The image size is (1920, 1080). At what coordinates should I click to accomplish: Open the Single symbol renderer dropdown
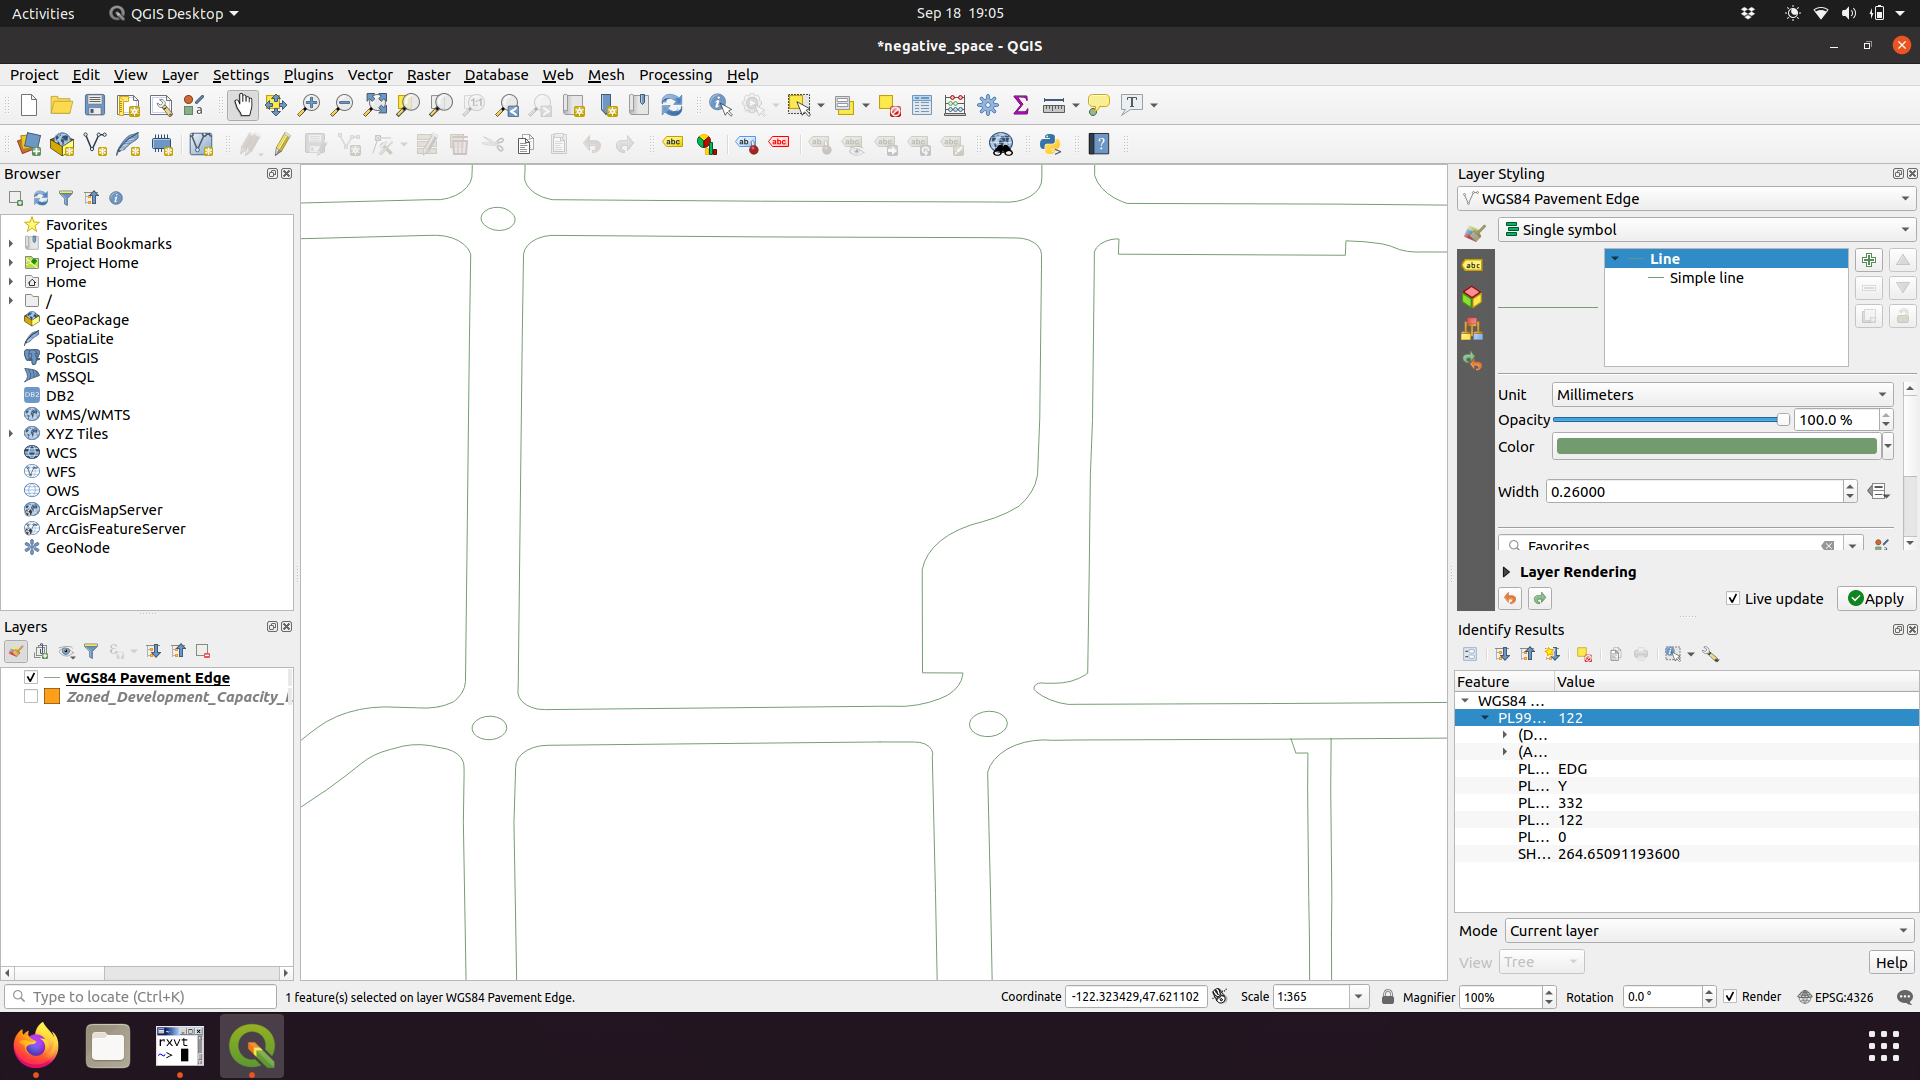point(1706,230)
